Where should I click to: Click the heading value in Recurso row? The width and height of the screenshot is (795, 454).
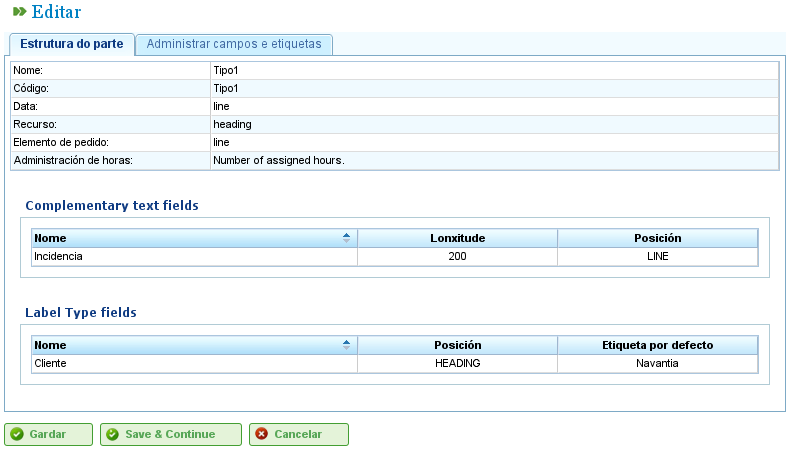[x=232, y=125]
